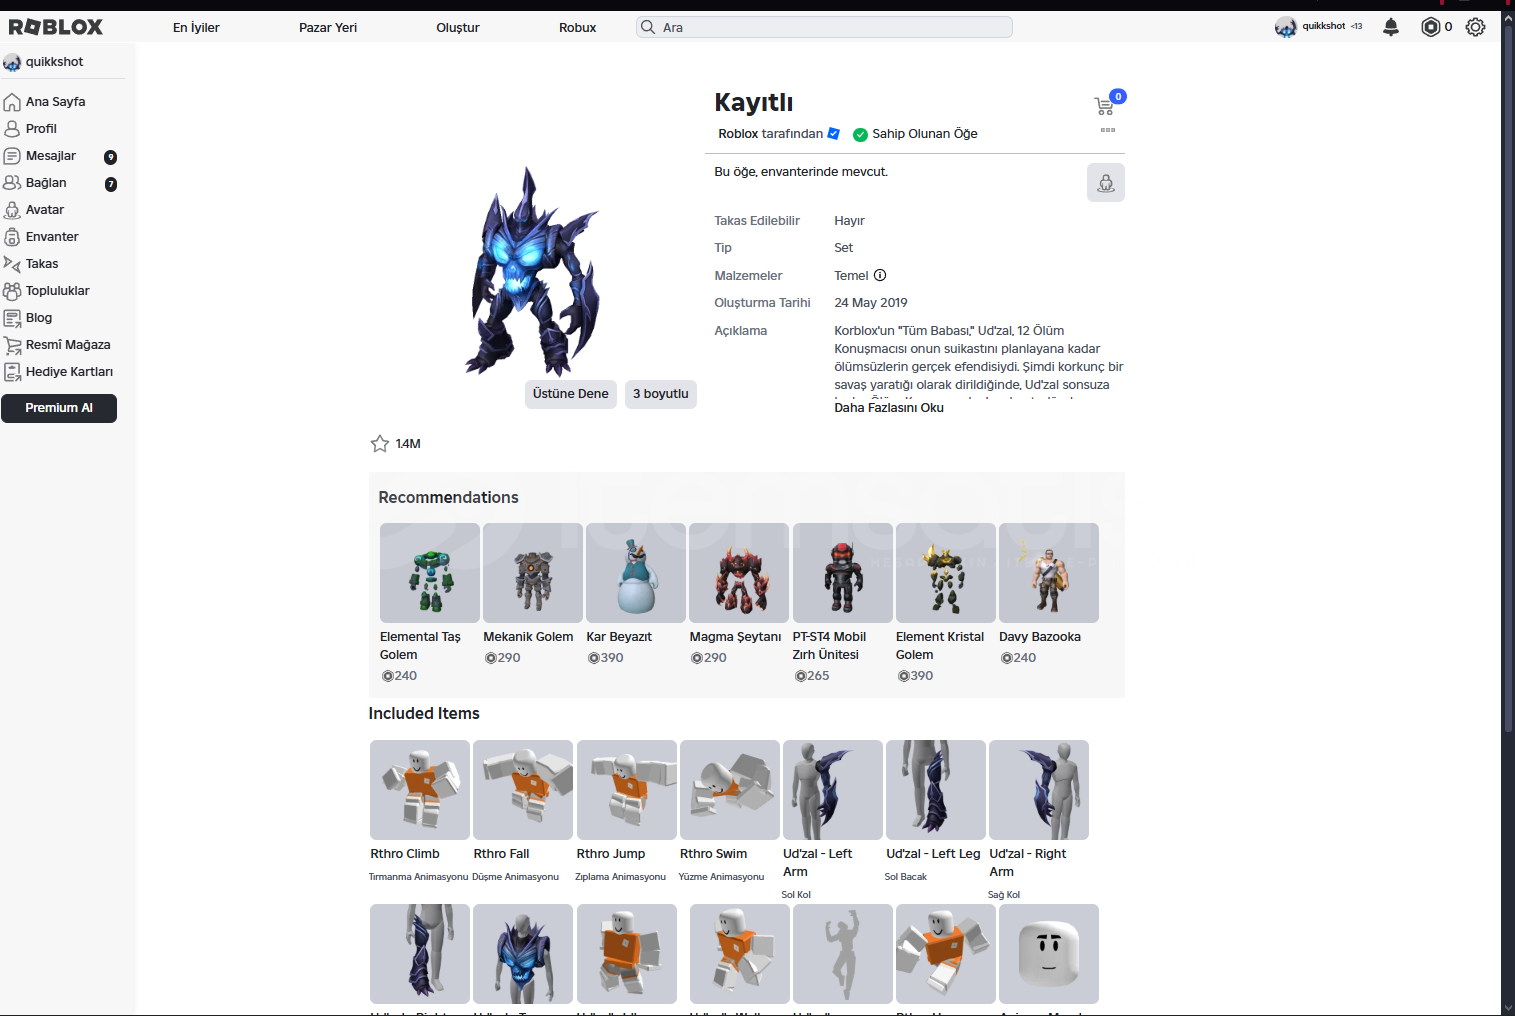Click the Roblox logo

56,27
